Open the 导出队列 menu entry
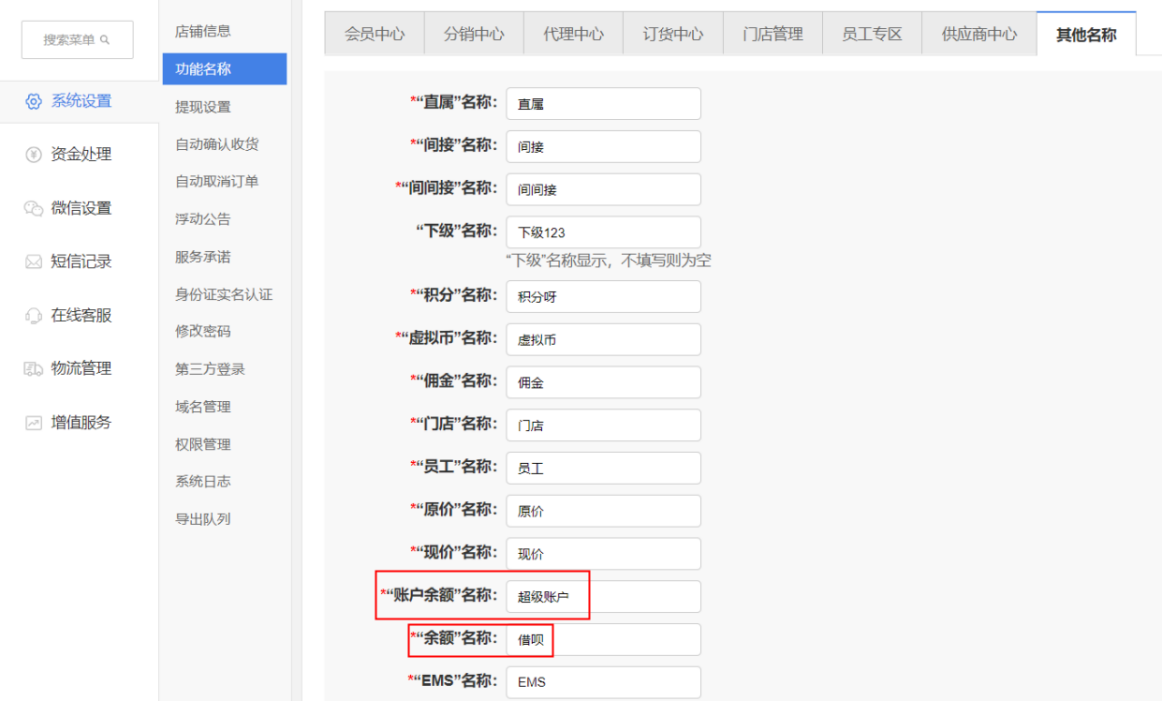 (x=203, y=519)
